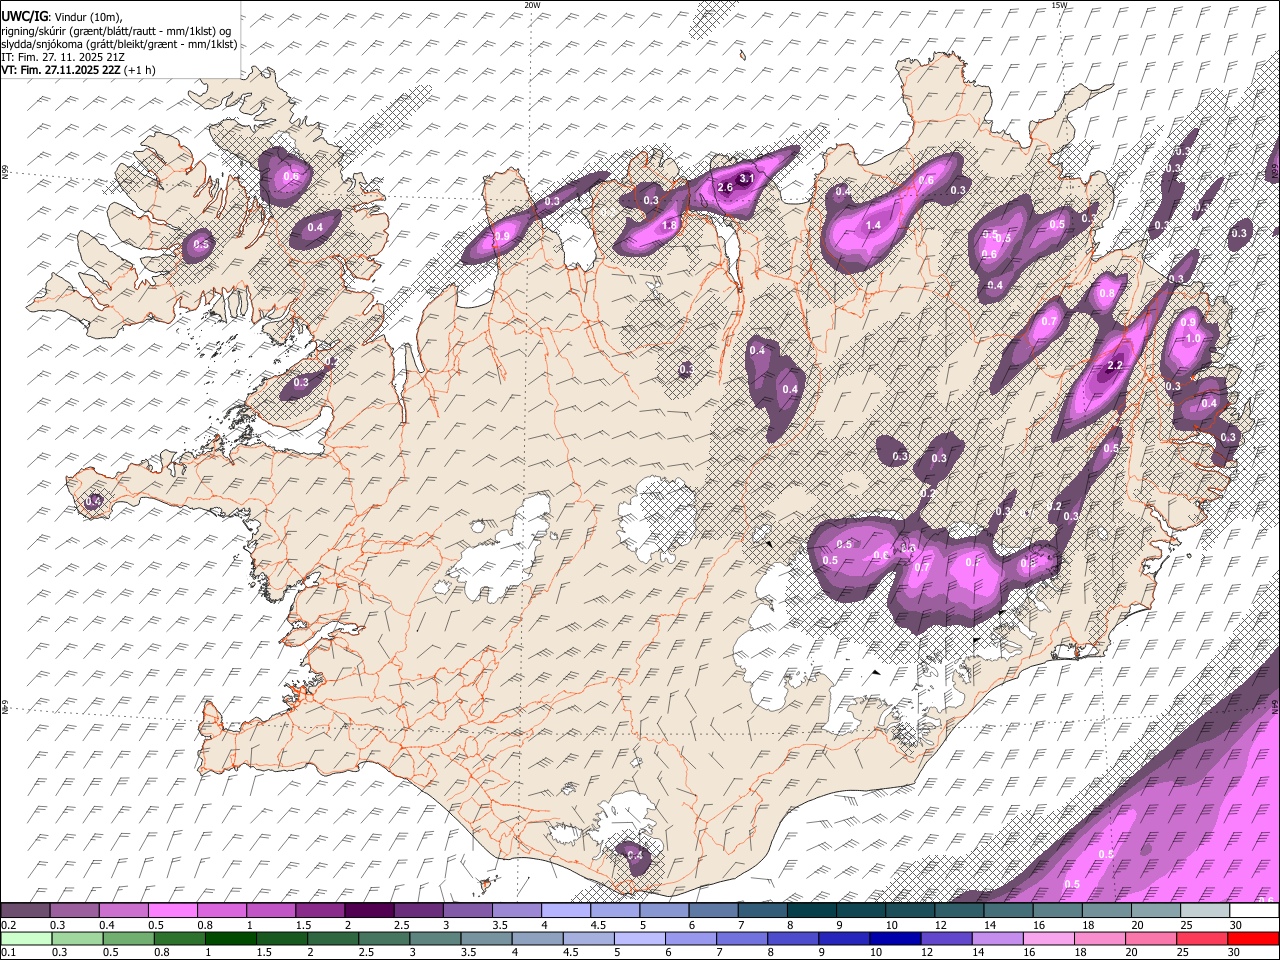Screen dimensions: 1280x960
Task: Click the 20W longitude label
Action: click(x=532, y=5)
